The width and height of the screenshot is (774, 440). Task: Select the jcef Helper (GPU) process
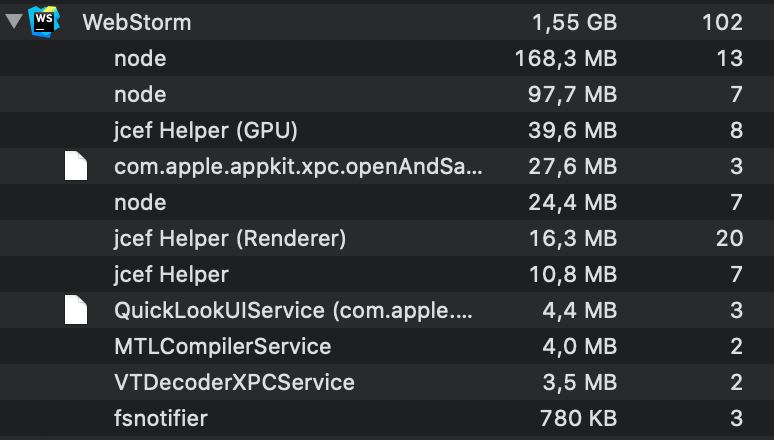click(387, 130)
